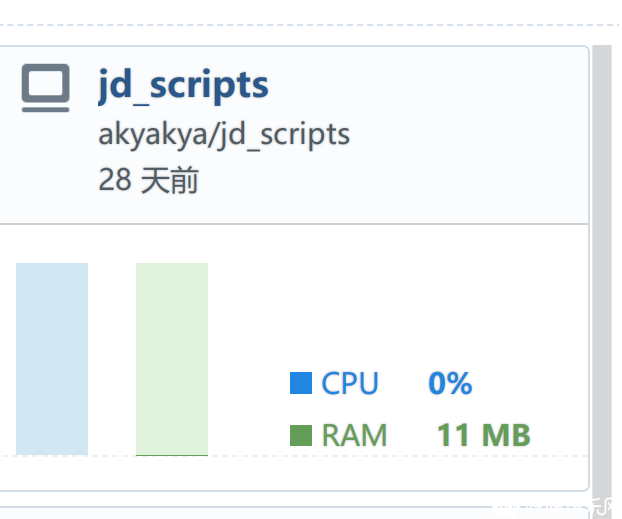The height and width of the screenshot is (519, 622).
Task: Open the jd_scripts container title
Action: 183,85
